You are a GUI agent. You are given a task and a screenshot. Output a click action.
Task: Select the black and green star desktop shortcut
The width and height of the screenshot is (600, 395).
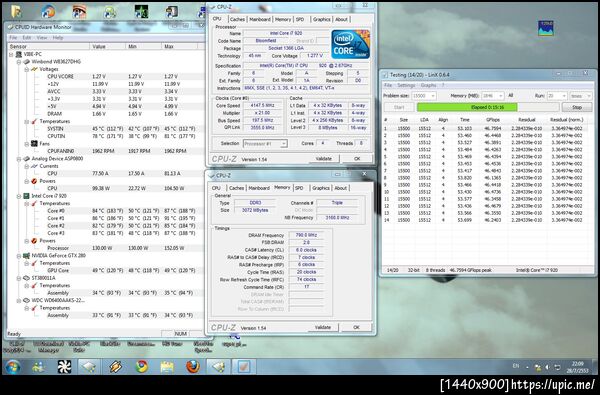click(141, 11)
